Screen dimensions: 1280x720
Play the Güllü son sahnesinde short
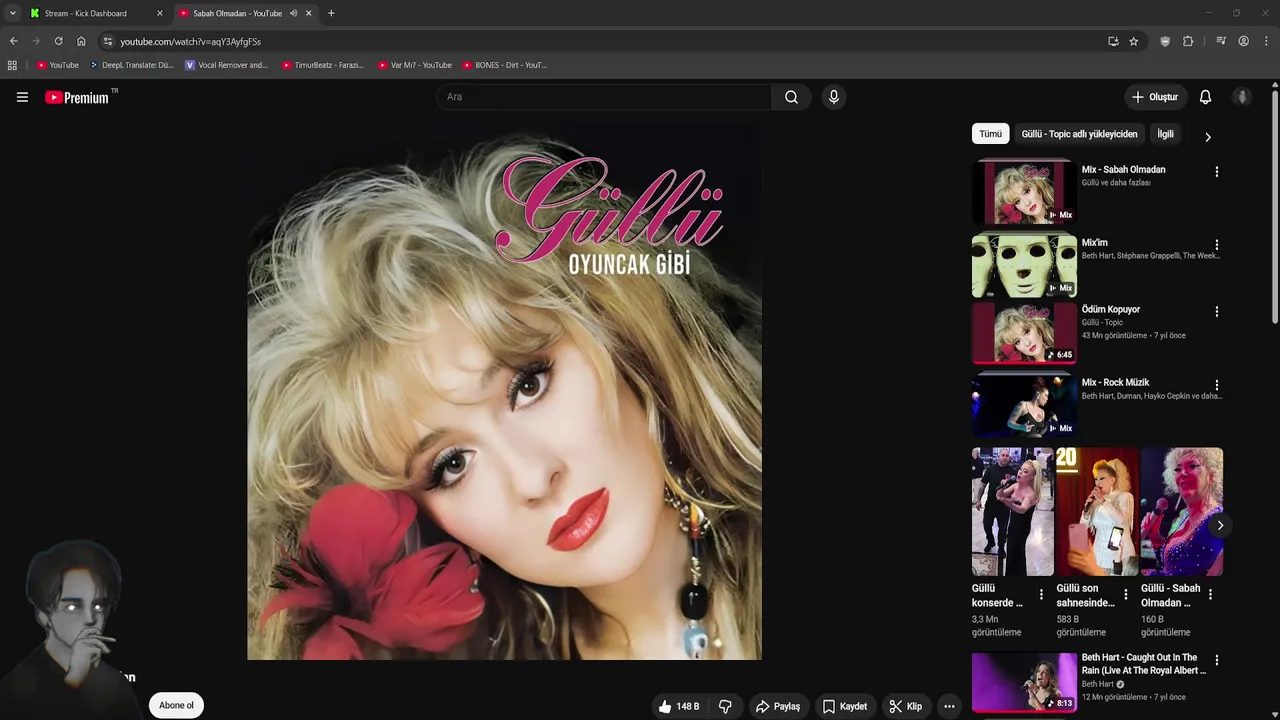point(1097,512)
